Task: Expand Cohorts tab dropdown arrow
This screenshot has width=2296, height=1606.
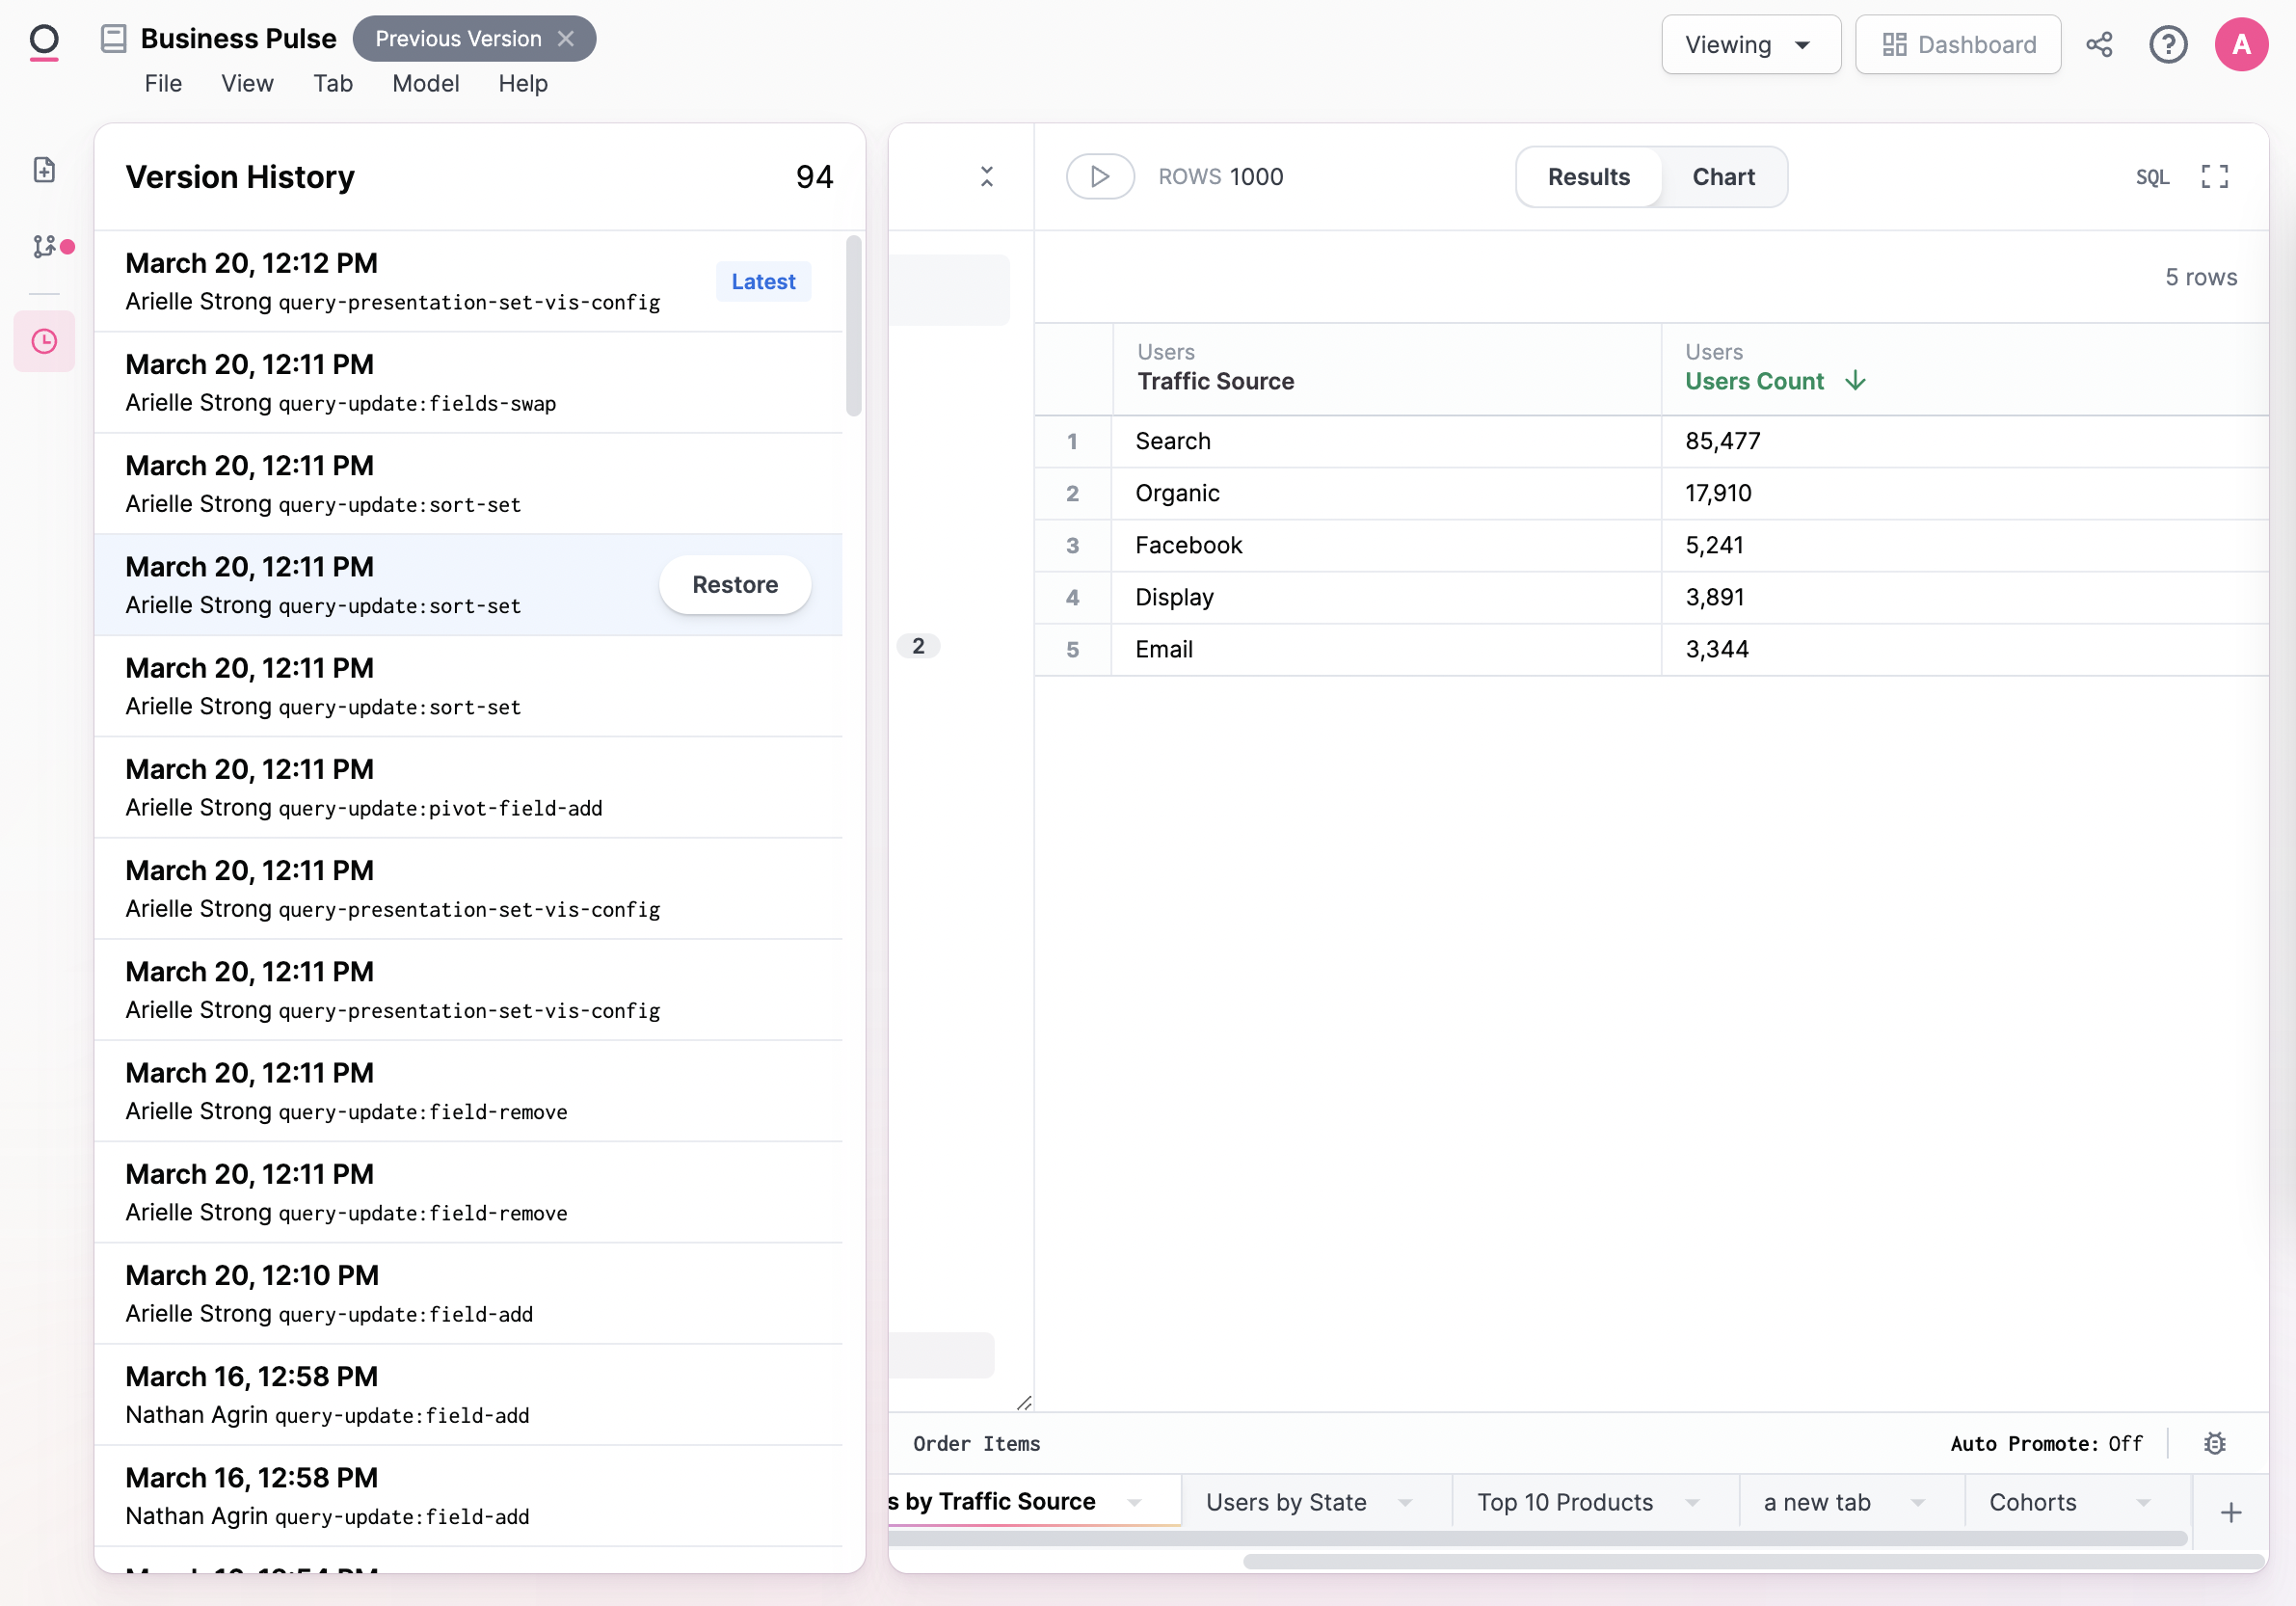Action: 2143,1502
